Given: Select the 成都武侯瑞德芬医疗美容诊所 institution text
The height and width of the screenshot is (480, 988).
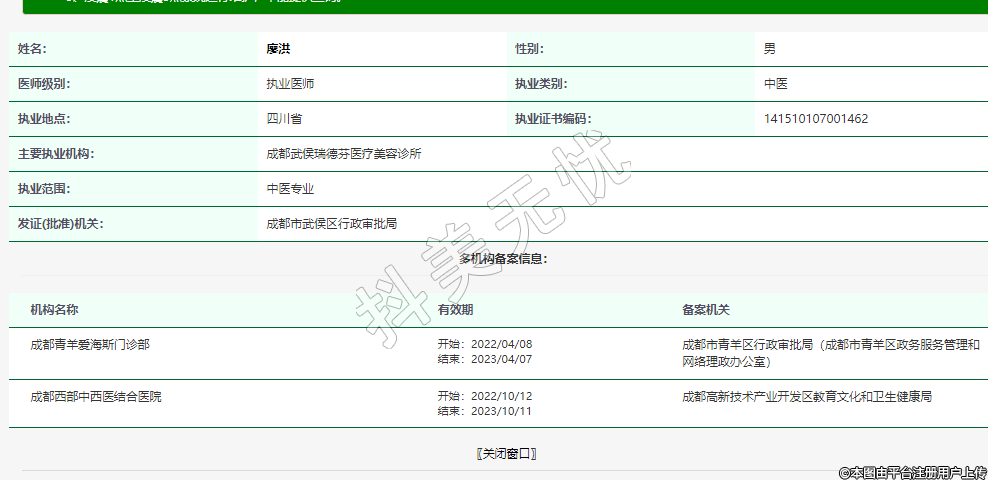Looking at the screenshot, I should [x=343, y=154].
